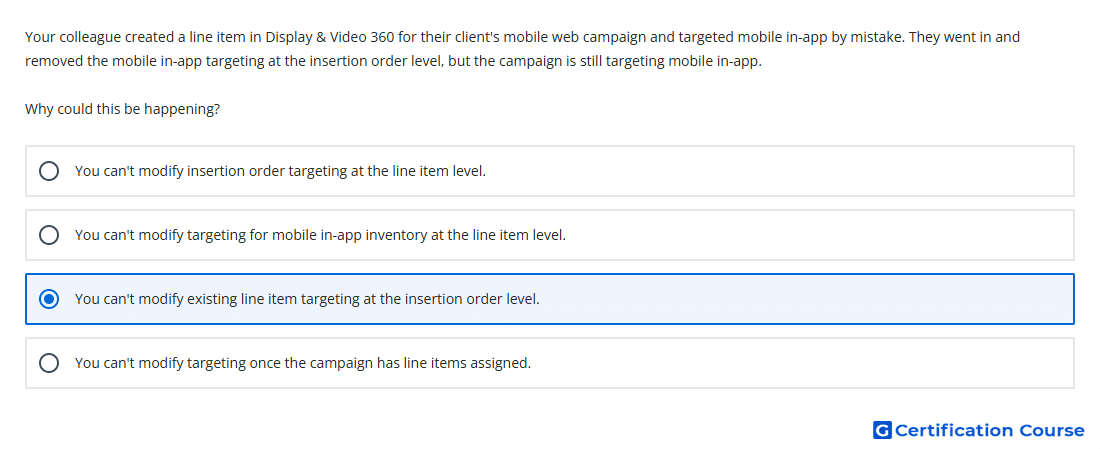Pick radio for 'campaign has line items assigned'
1100x449 pixels.
point(48,363)
